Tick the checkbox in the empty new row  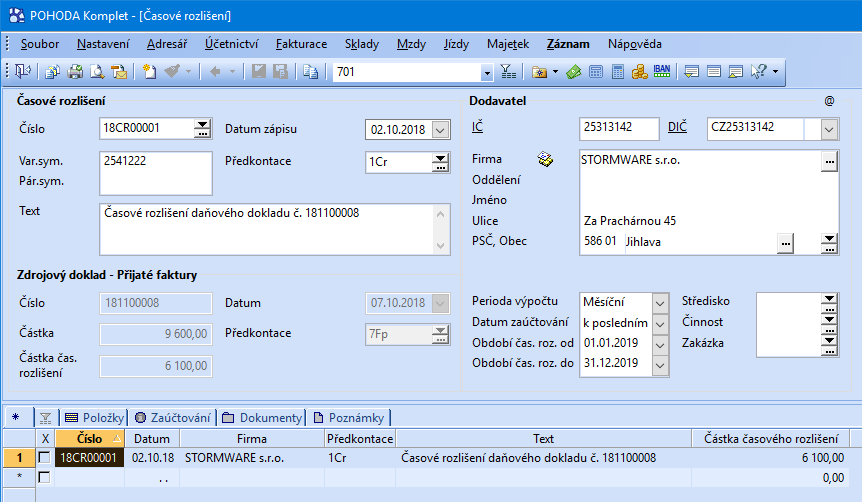pyautogui.click(x=44, y=477)
